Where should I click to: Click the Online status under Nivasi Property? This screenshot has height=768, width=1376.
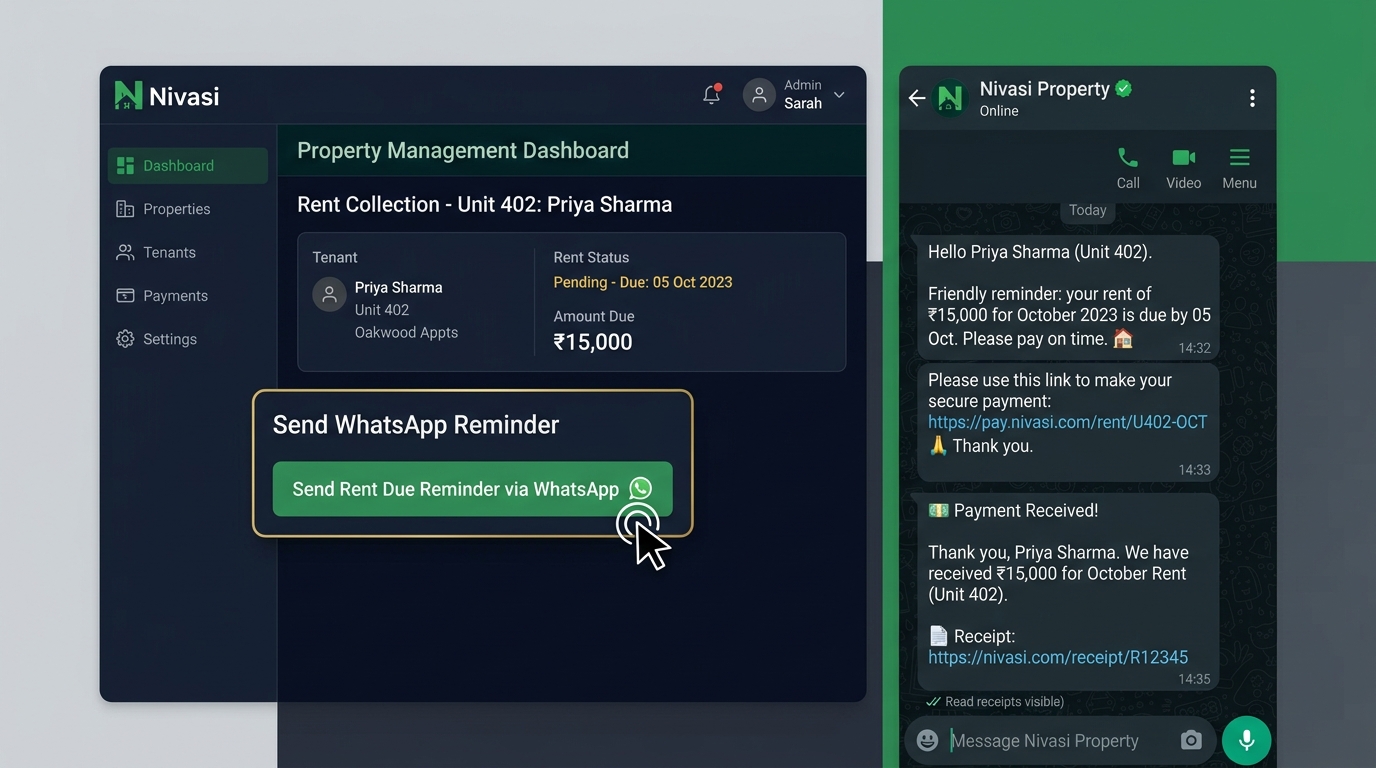tap(999, 111)
